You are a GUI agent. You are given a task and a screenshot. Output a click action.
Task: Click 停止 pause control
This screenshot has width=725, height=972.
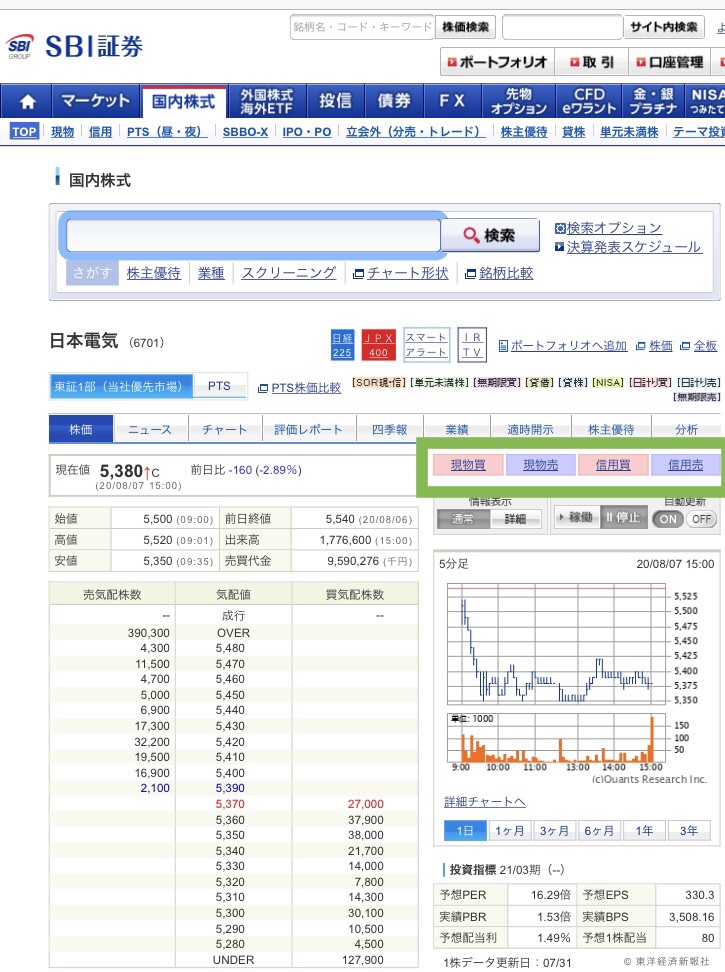(623, 517)
